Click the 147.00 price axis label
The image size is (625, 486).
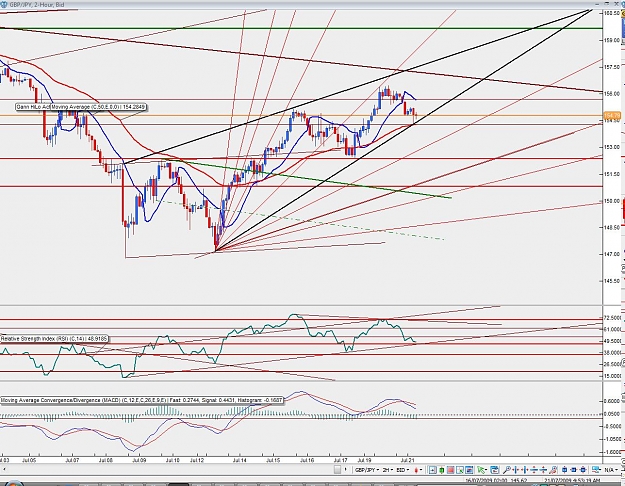612,254
